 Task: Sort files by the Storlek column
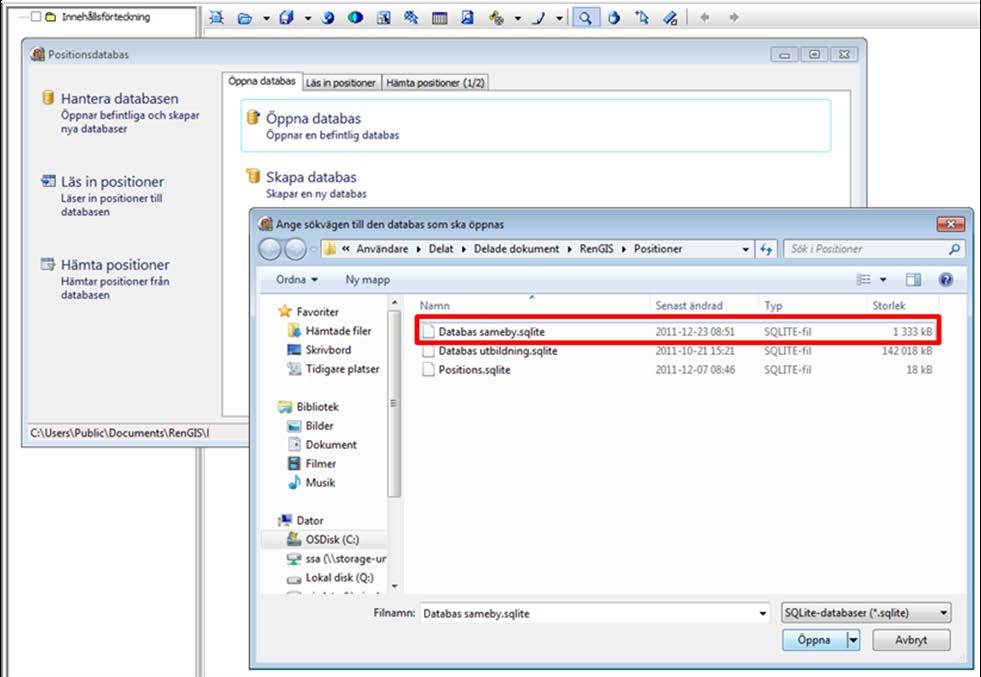tap(904, 305)
